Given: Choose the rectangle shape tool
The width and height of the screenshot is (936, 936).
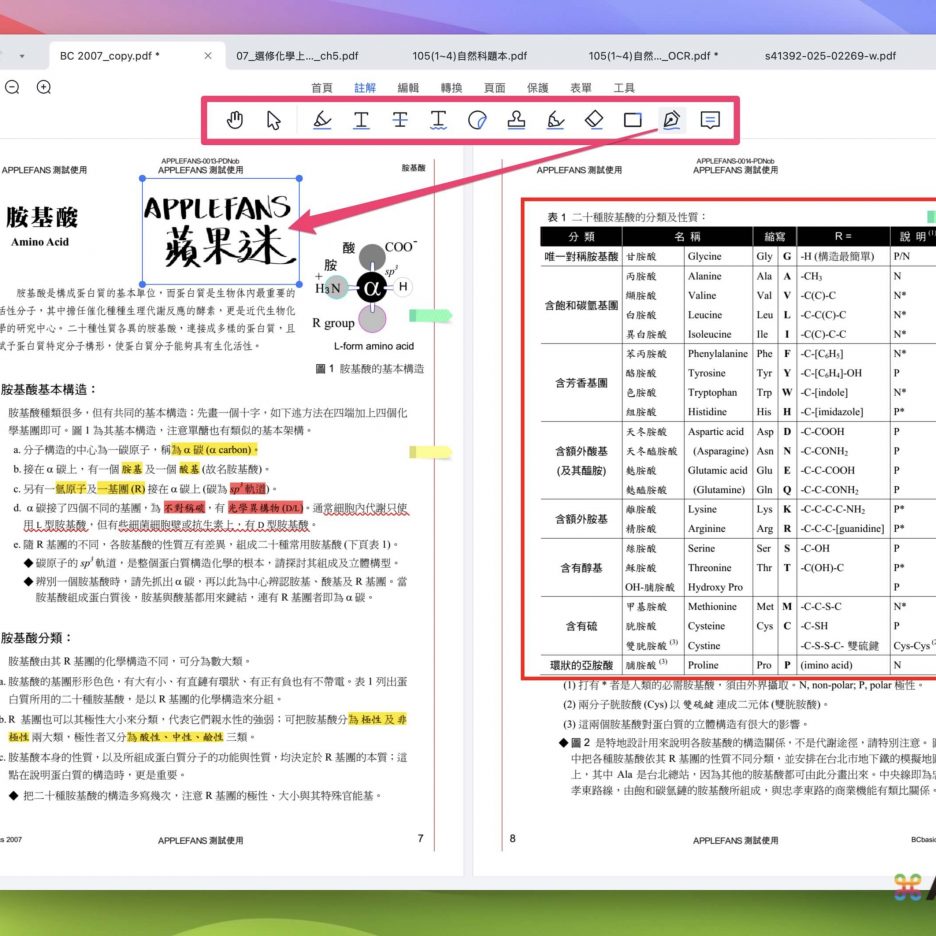Looking at the screenshot, I should pyautogui.click(x=632, y=120).
